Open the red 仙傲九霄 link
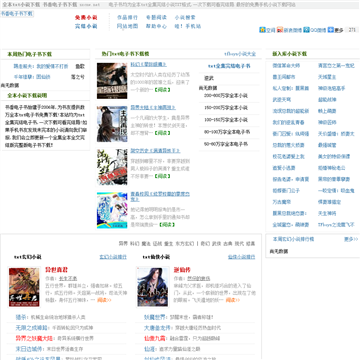 [155, 338]
